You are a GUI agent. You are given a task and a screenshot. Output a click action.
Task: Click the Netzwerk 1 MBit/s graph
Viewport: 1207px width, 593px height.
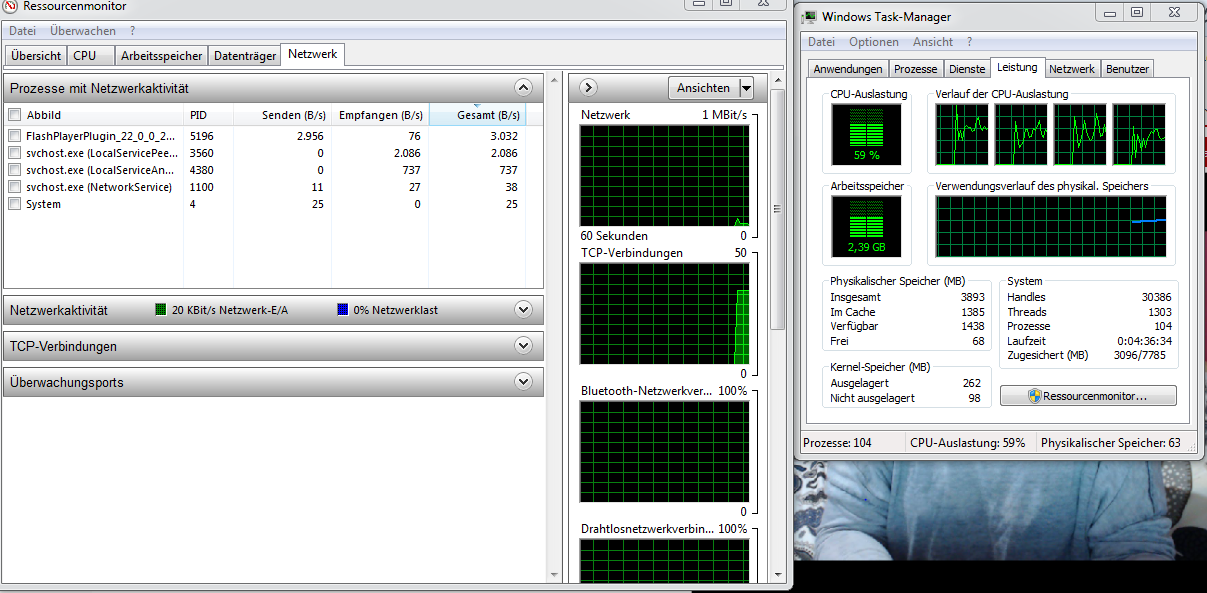tap(664, 175)
